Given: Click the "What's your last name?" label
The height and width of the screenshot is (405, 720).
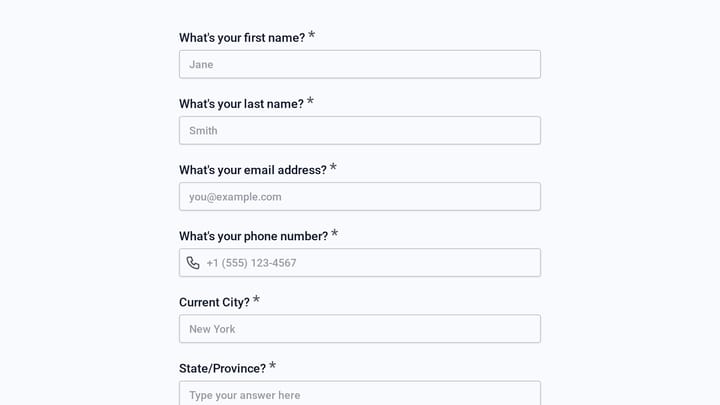Looking at the screenshot, I should click(242, 104).
